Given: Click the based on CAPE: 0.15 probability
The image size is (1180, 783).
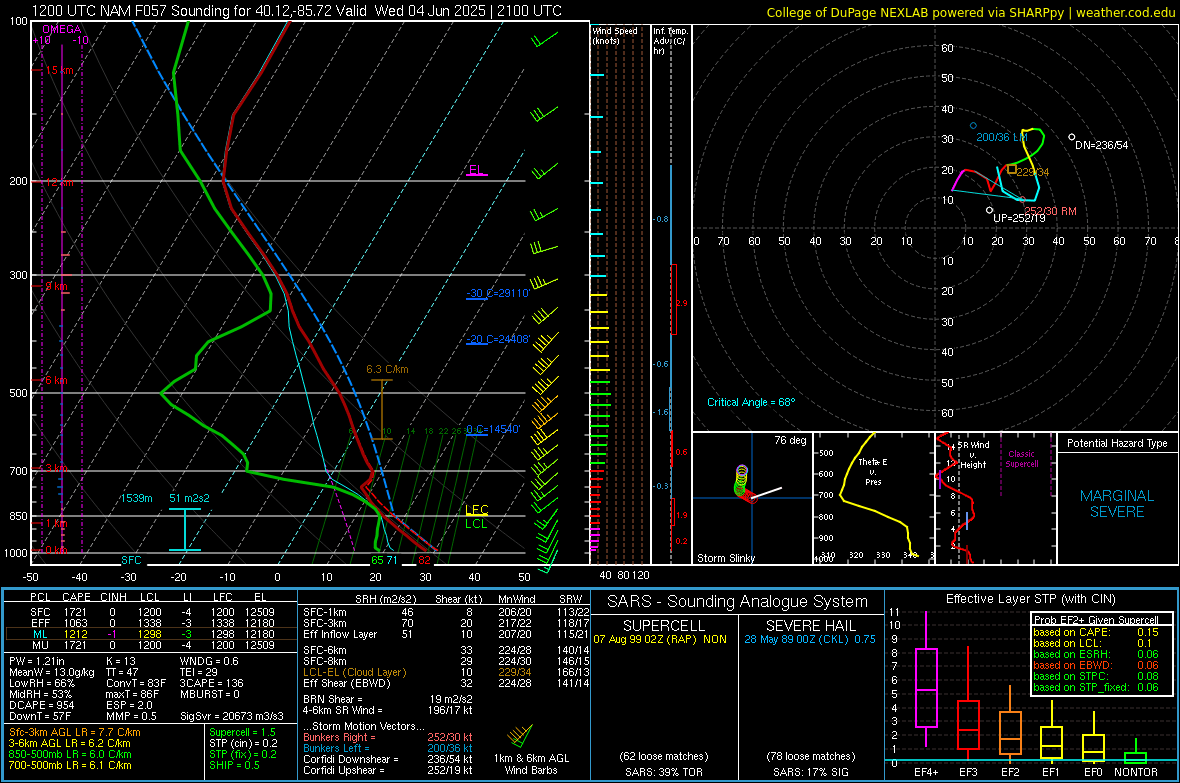Looking at the screenshot, I should pos(1096,632).
